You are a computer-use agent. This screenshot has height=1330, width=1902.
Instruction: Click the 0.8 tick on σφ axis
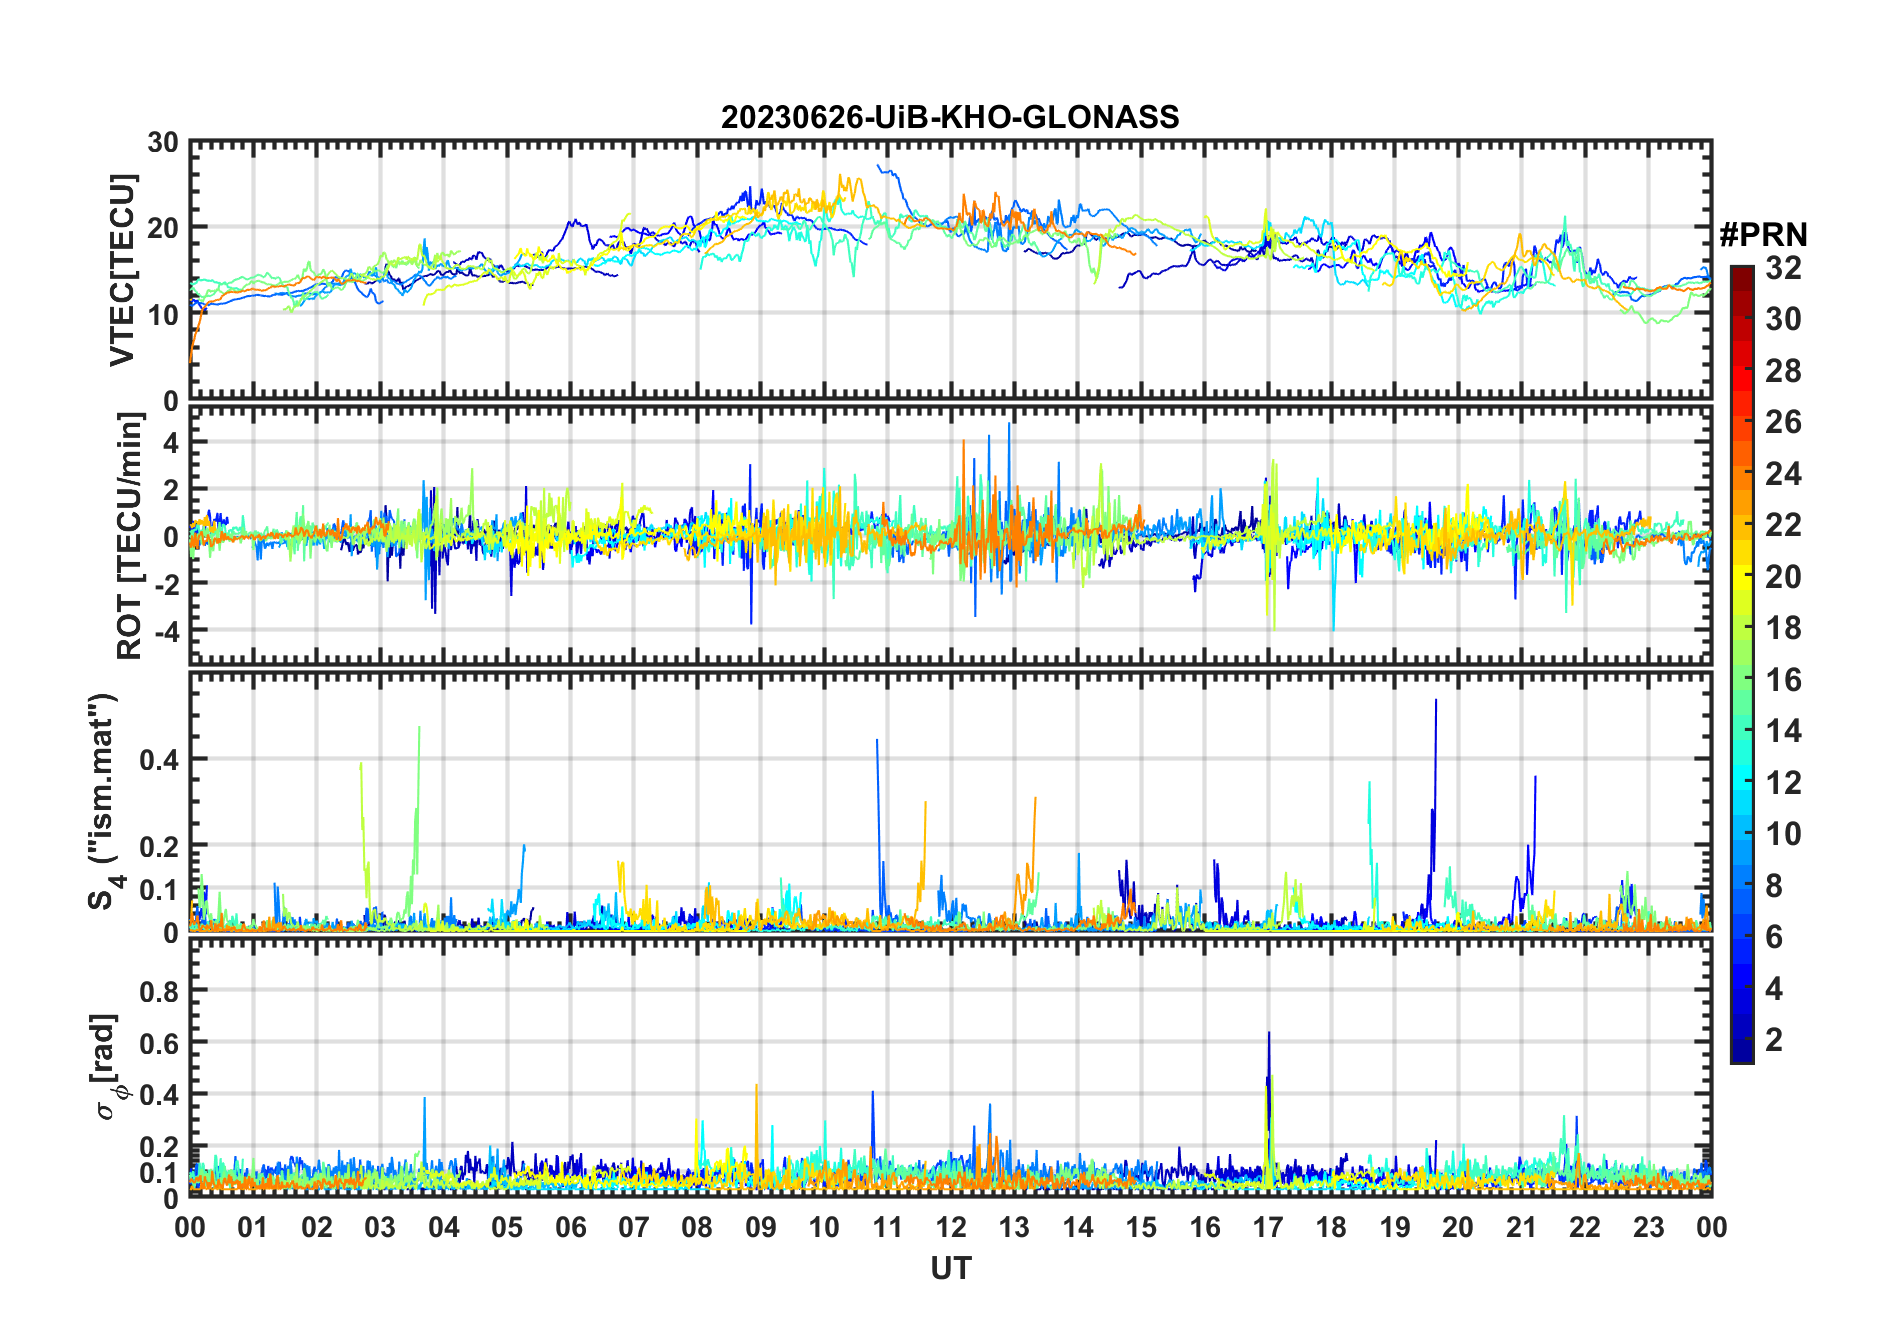coord(159,991)
